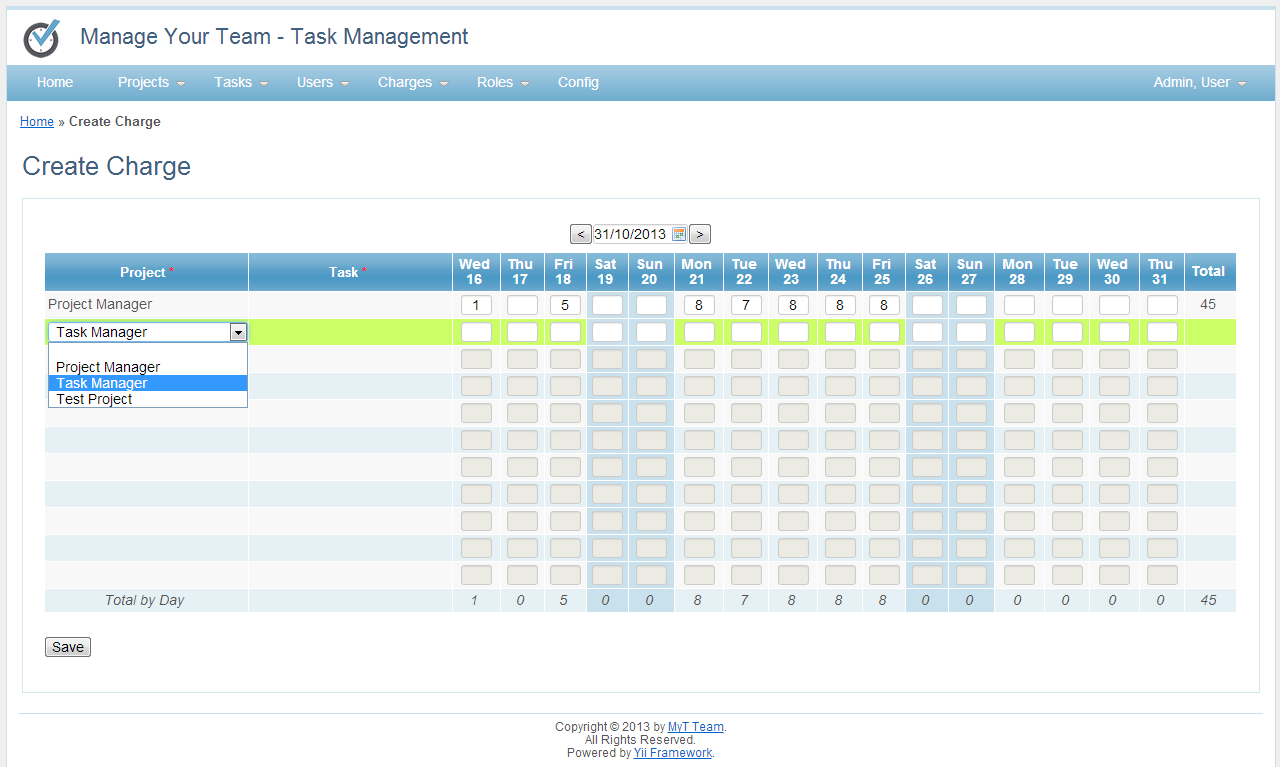
Task: Open the Admin, User account menu
Action: (1192, 82)
